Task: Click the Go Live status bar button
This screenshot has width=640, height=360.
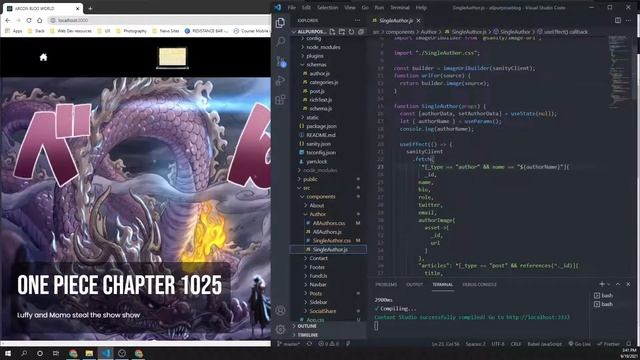Action: [x=580, y=344]
